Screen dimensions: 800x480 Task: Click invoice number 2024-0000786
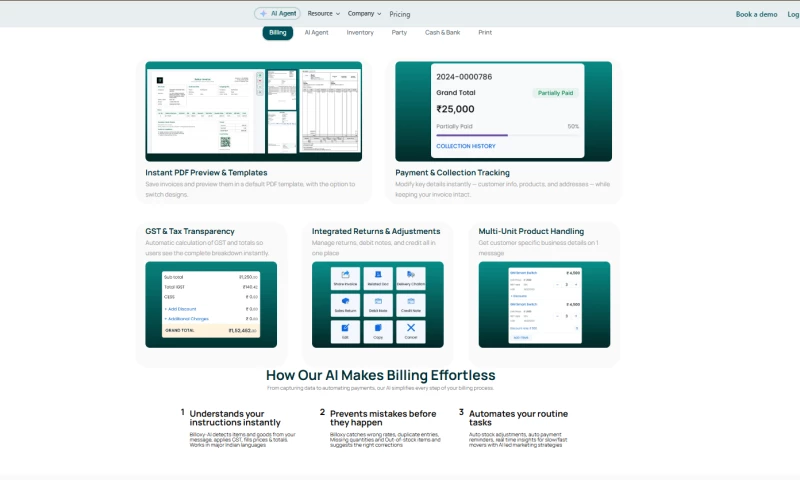coord(464,77)
